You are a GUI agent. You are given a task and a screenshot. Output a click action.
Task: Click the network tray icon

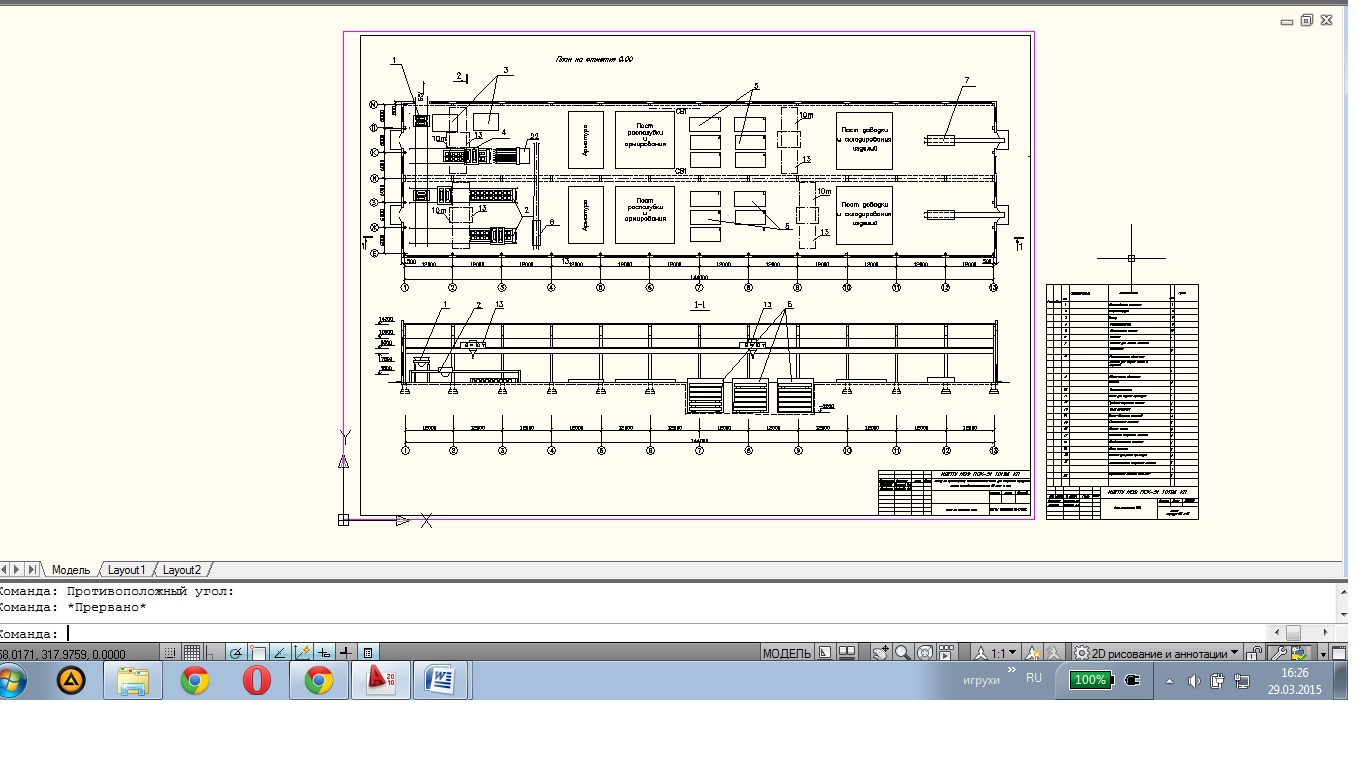tap(1241, 681)
